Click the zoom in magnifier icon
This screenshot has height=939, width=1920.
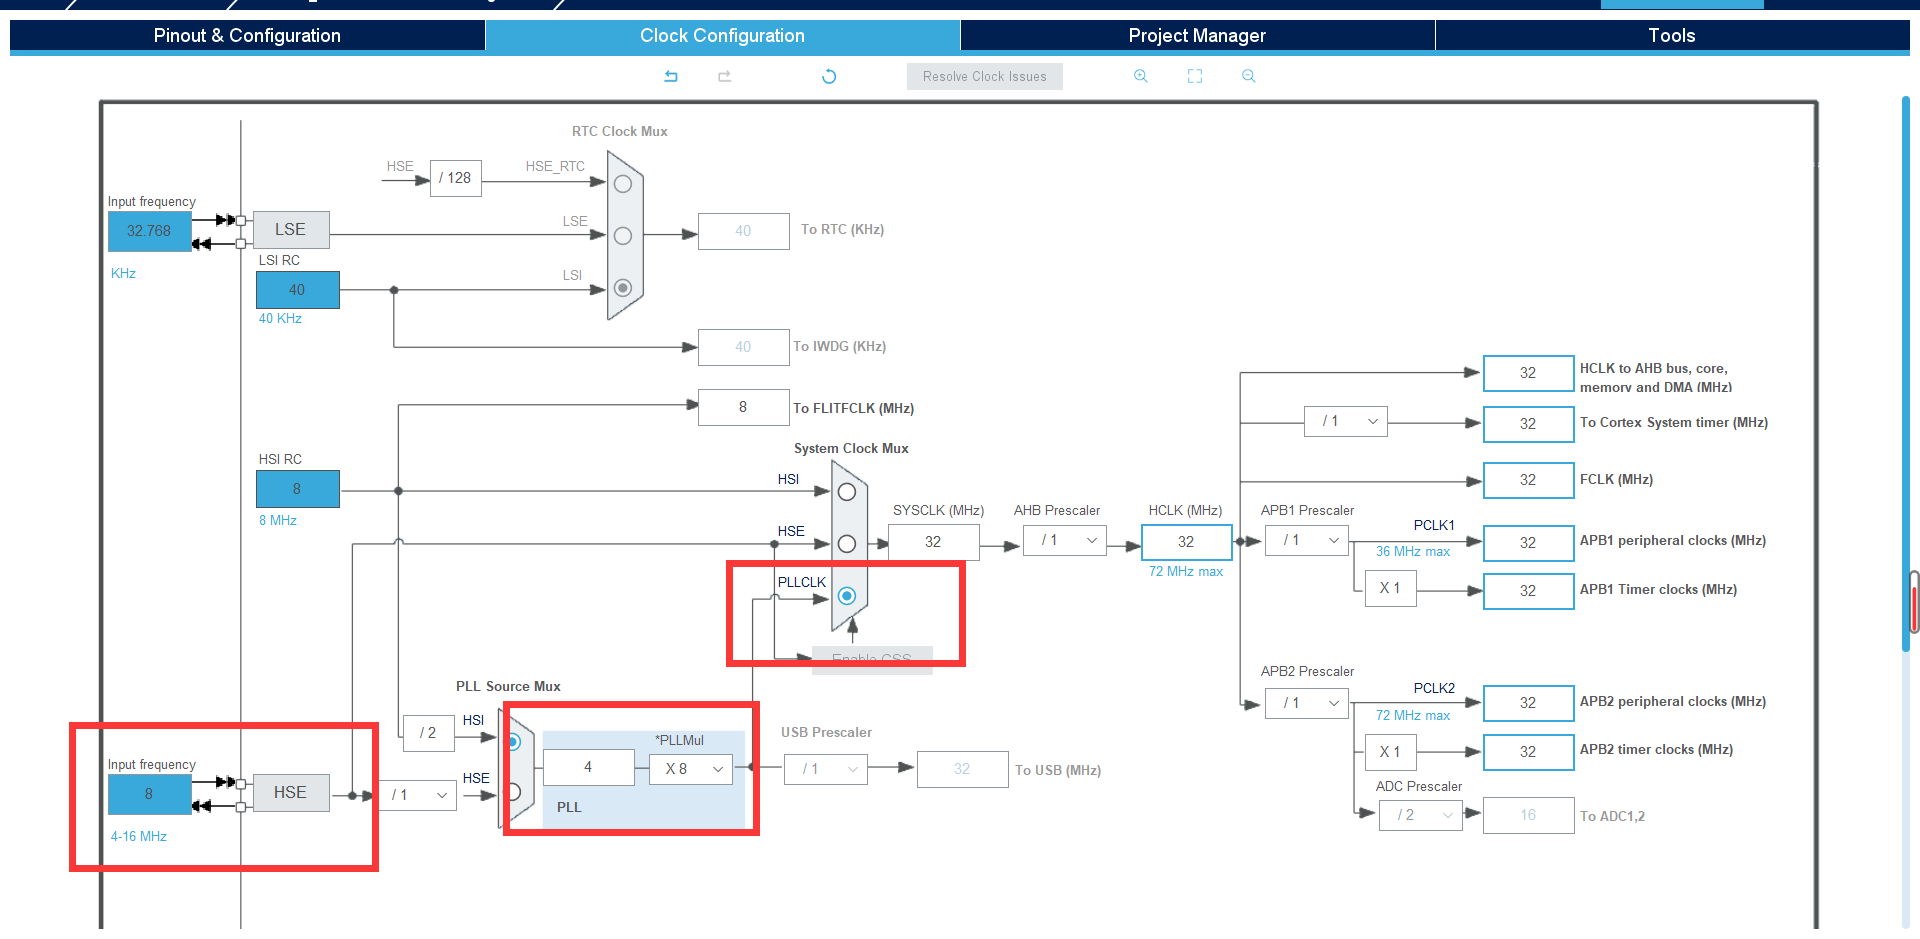(x=1140, y=76)
